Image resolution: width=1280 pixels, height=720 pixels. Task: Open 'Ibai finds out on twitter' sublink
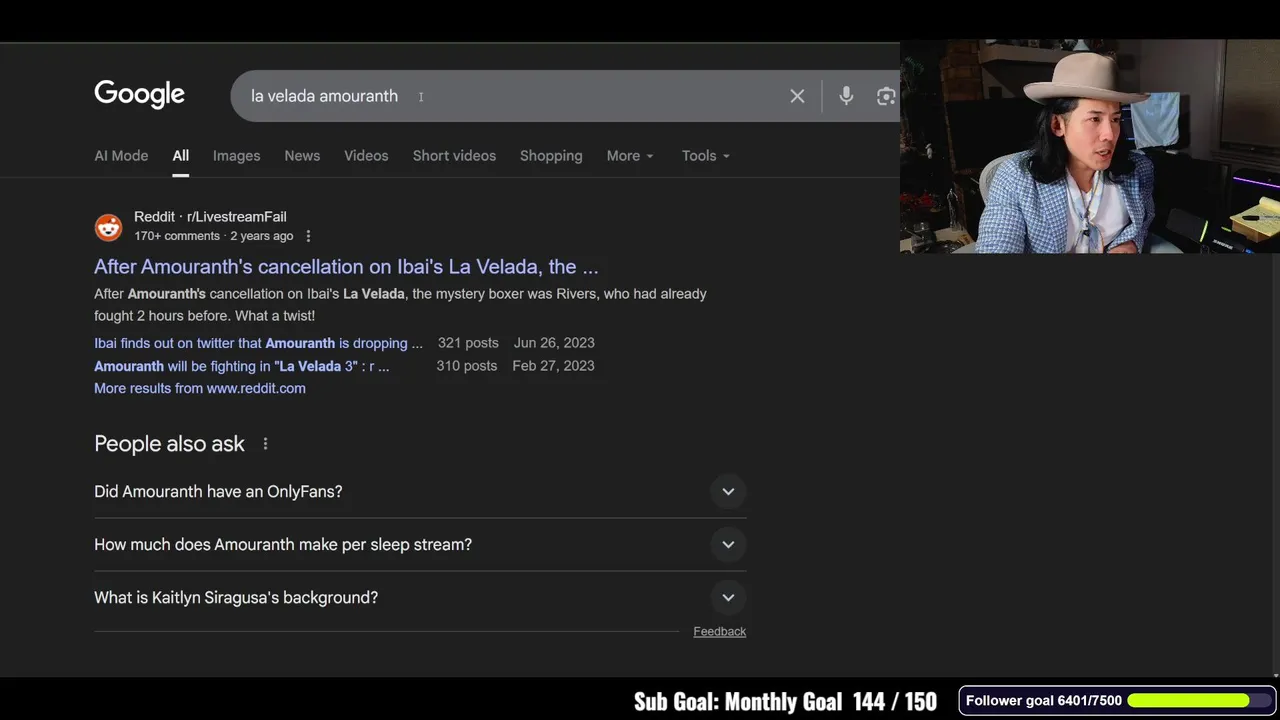[x=258, y=343]
